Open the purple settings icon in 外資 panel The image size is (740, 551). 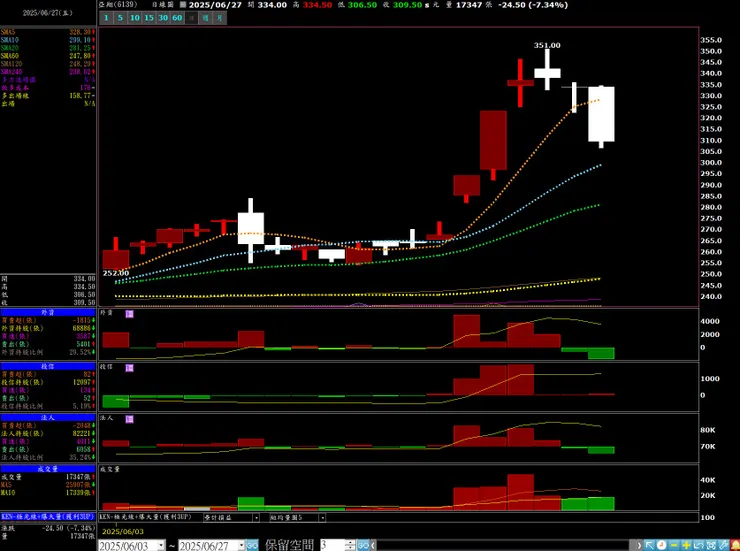tap(129, 314)
